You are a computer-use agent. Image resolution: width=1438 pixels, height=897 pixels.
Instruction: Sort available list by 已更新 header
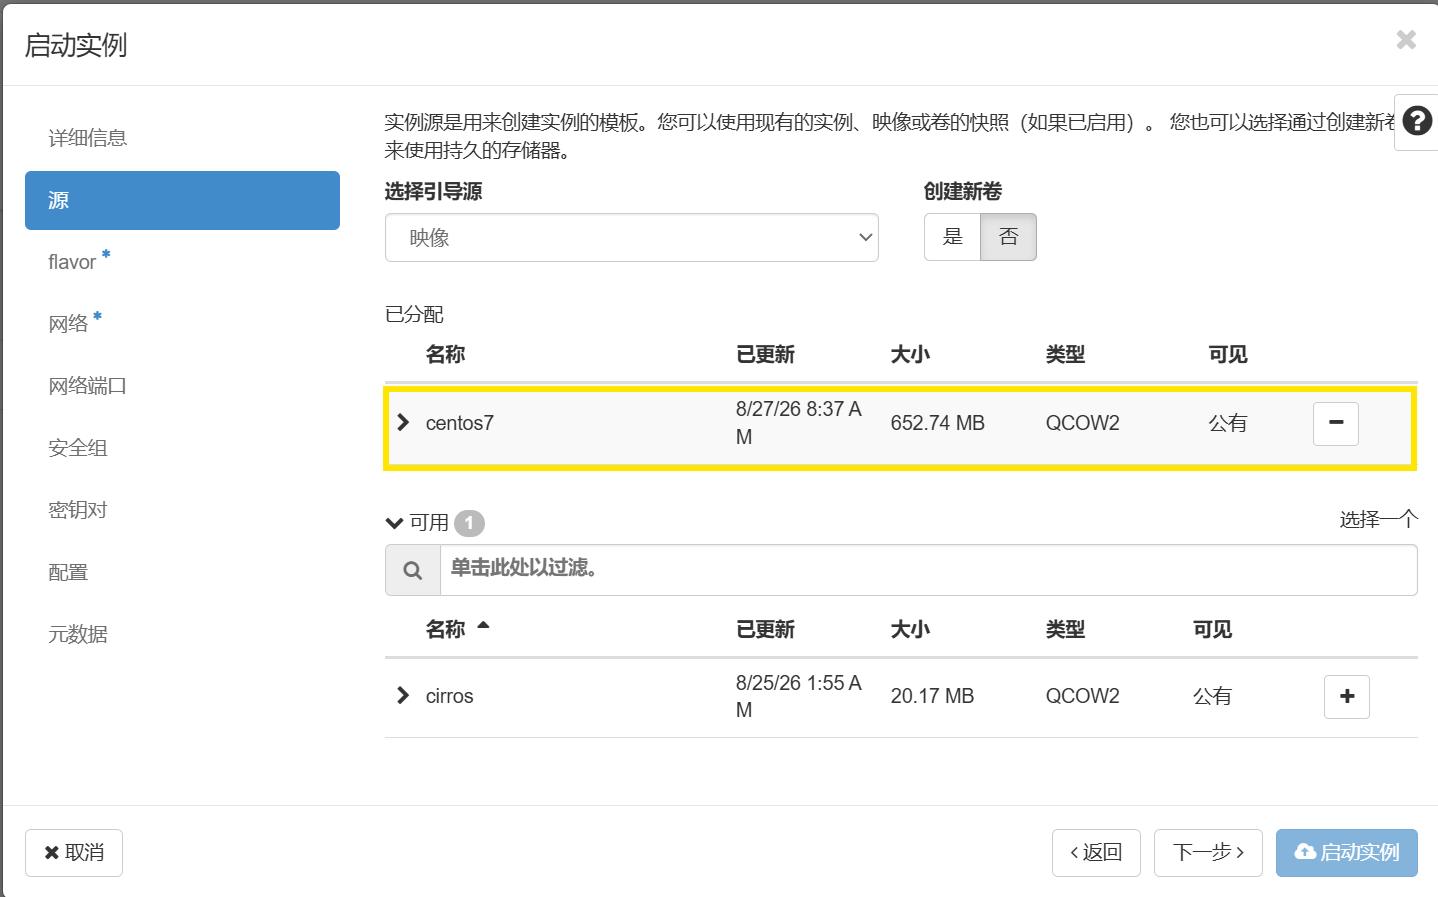click(x=765, y=630)
